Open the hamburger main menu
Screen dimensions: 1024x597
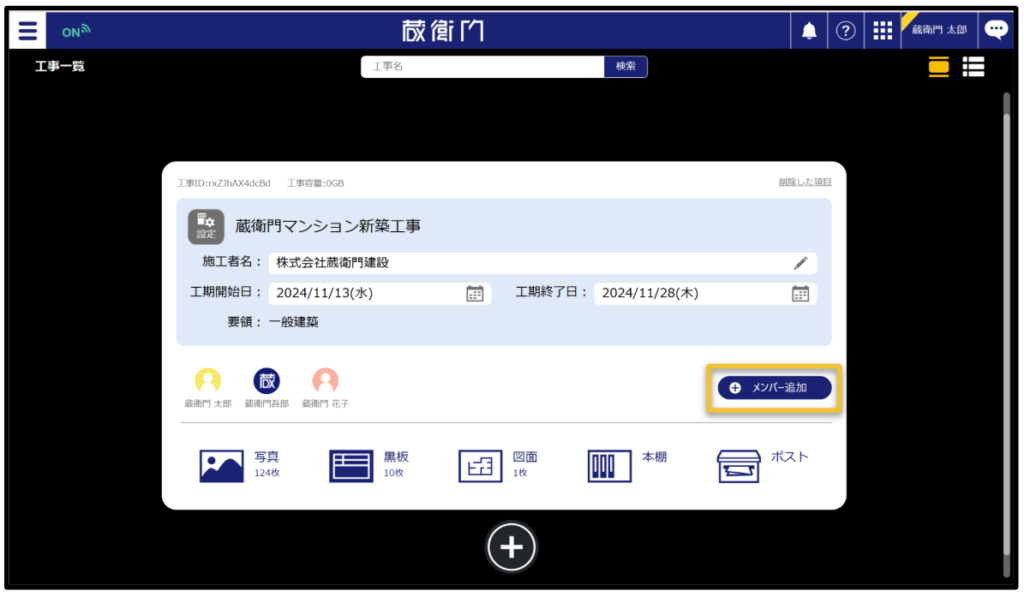27,31
